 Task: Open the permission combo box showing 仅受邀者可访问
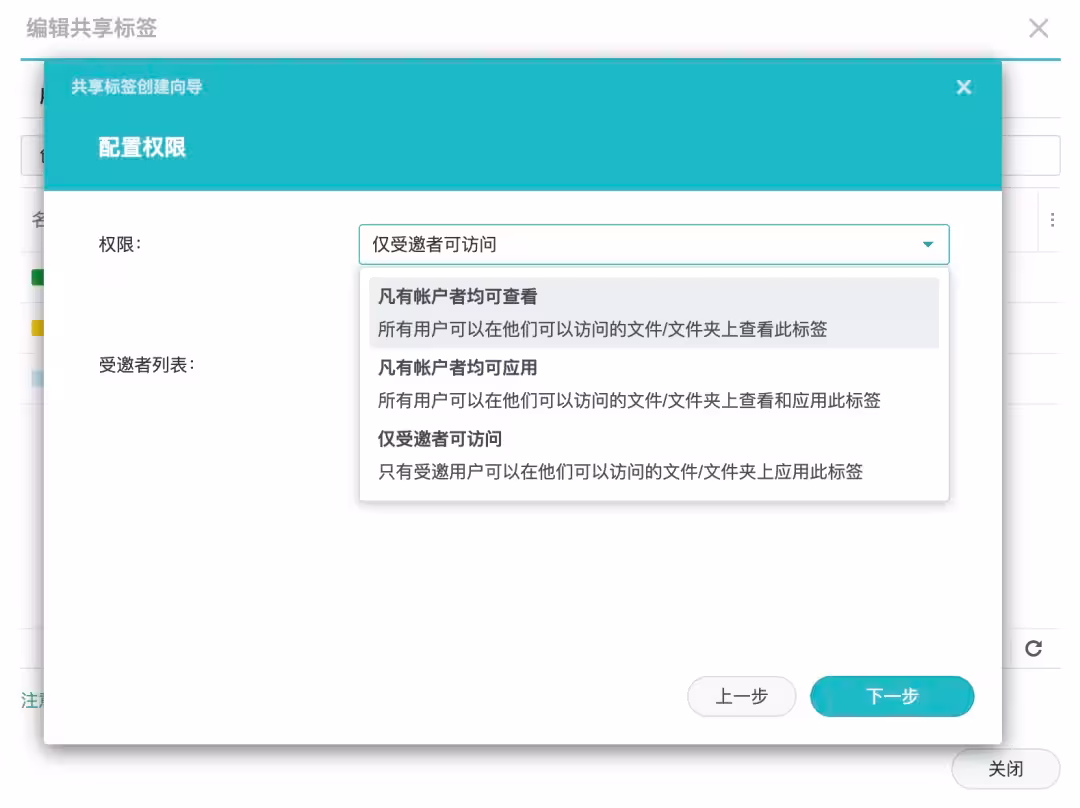point(650,244)
